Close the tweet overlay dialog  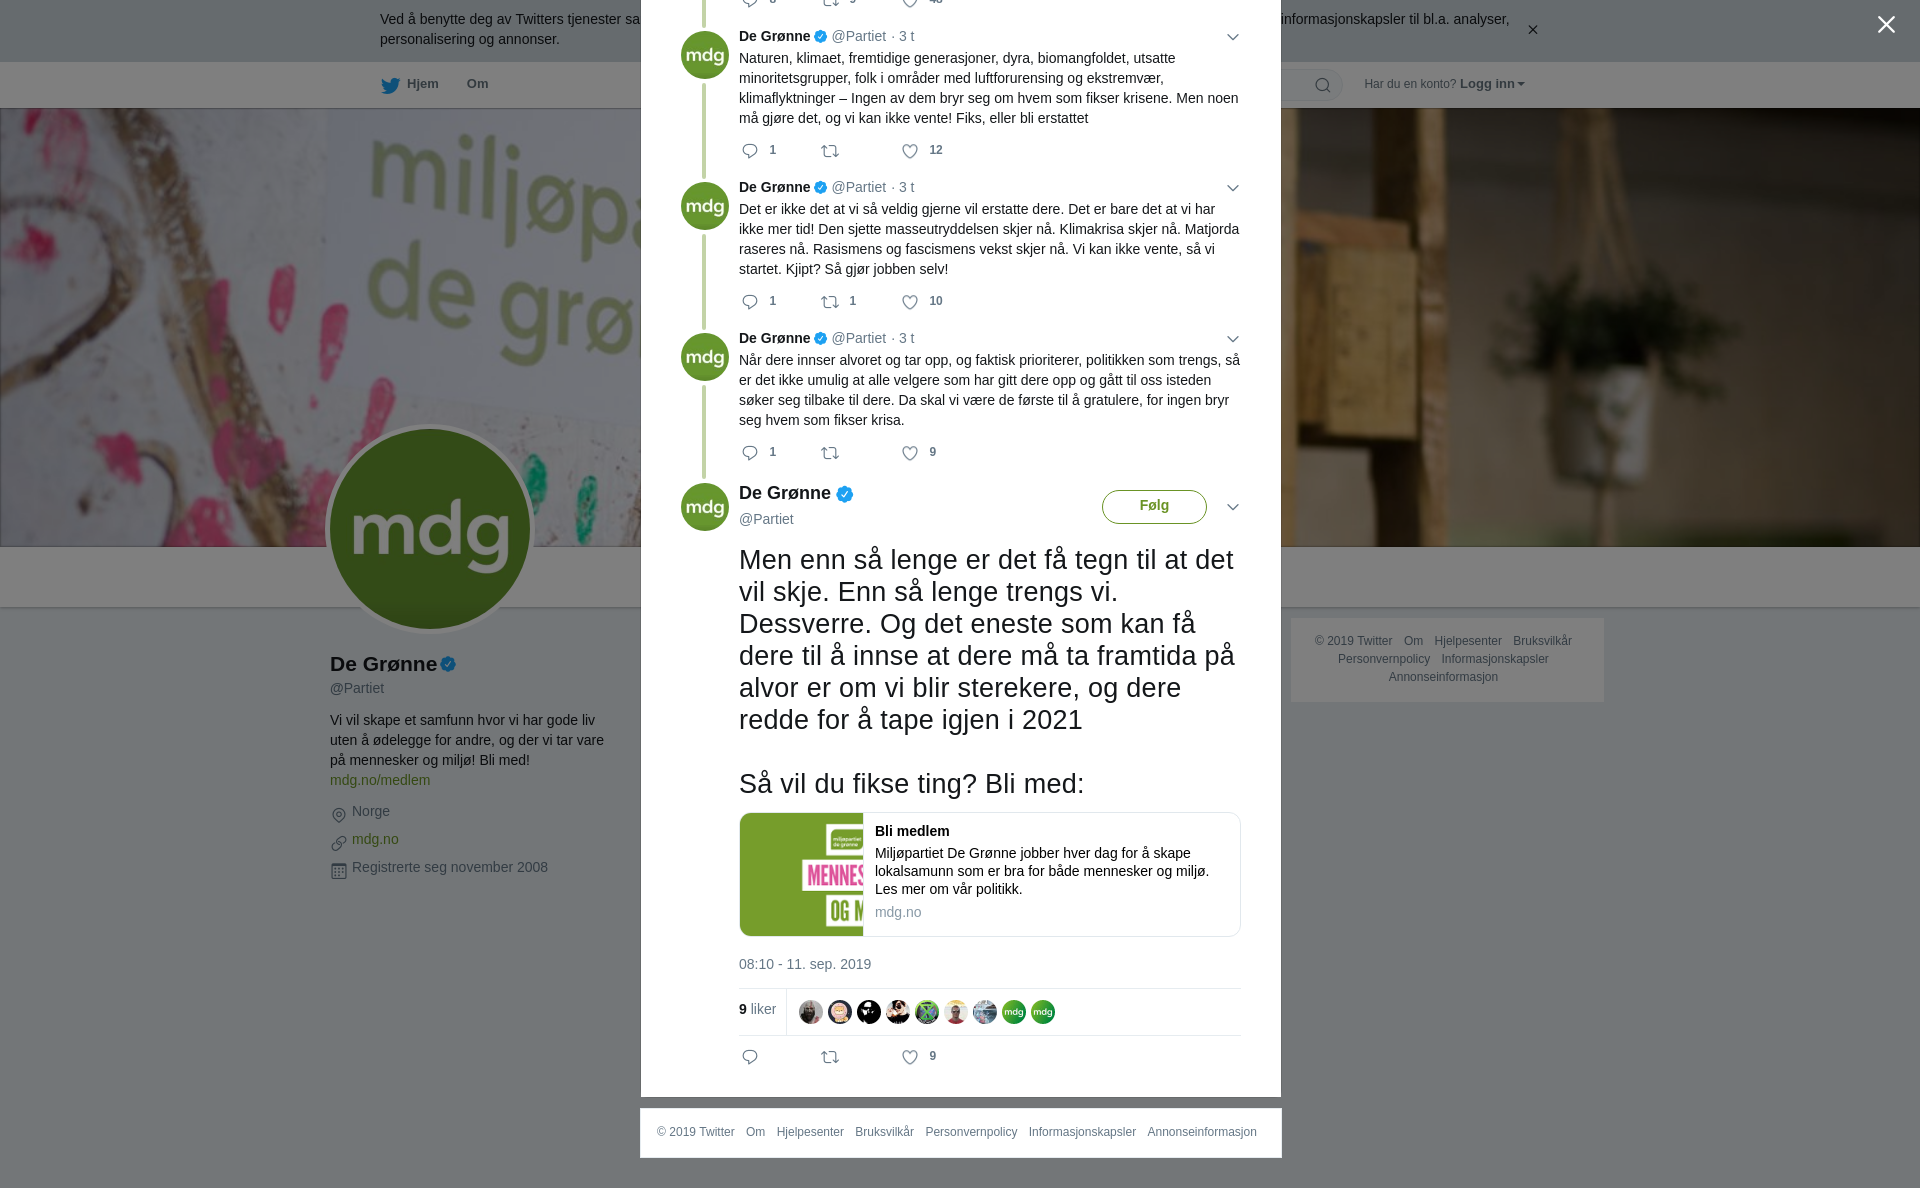1886,24
